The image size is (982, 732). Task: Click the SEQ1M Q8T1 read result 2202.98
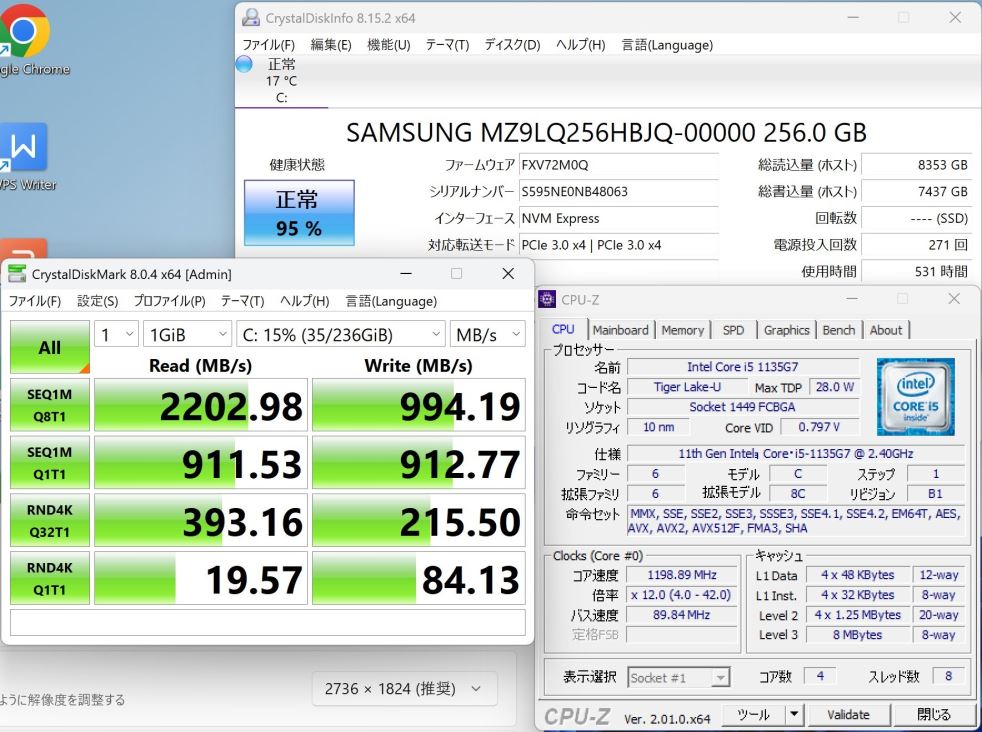201,405
